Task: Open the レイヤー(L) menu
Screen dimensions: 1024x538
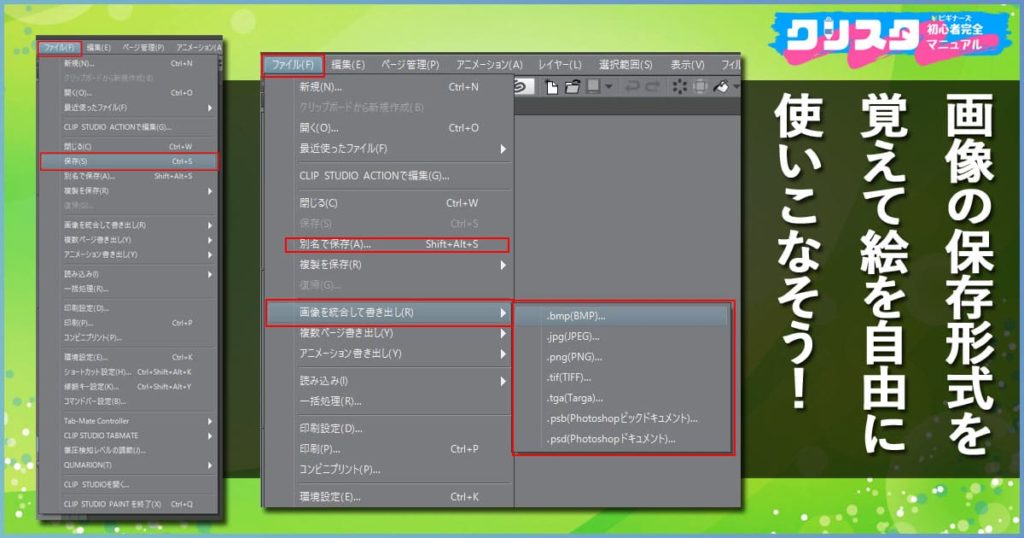Action: (x=560, y=65)
